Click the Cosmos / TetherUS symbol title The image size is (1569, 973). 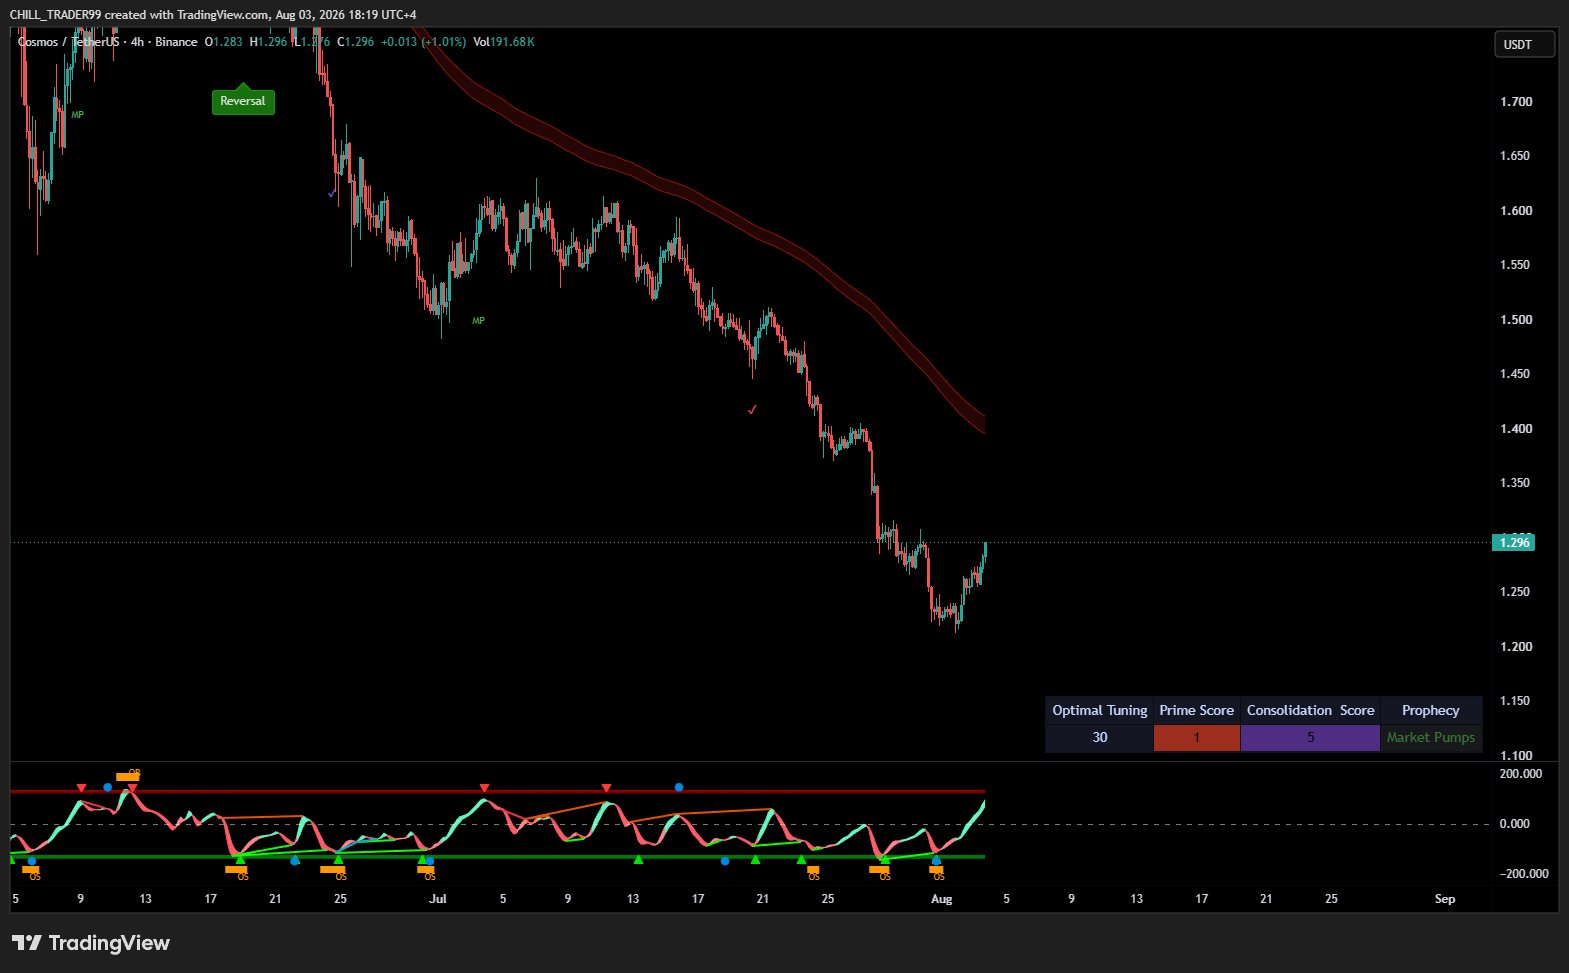[x=68, y=42]
